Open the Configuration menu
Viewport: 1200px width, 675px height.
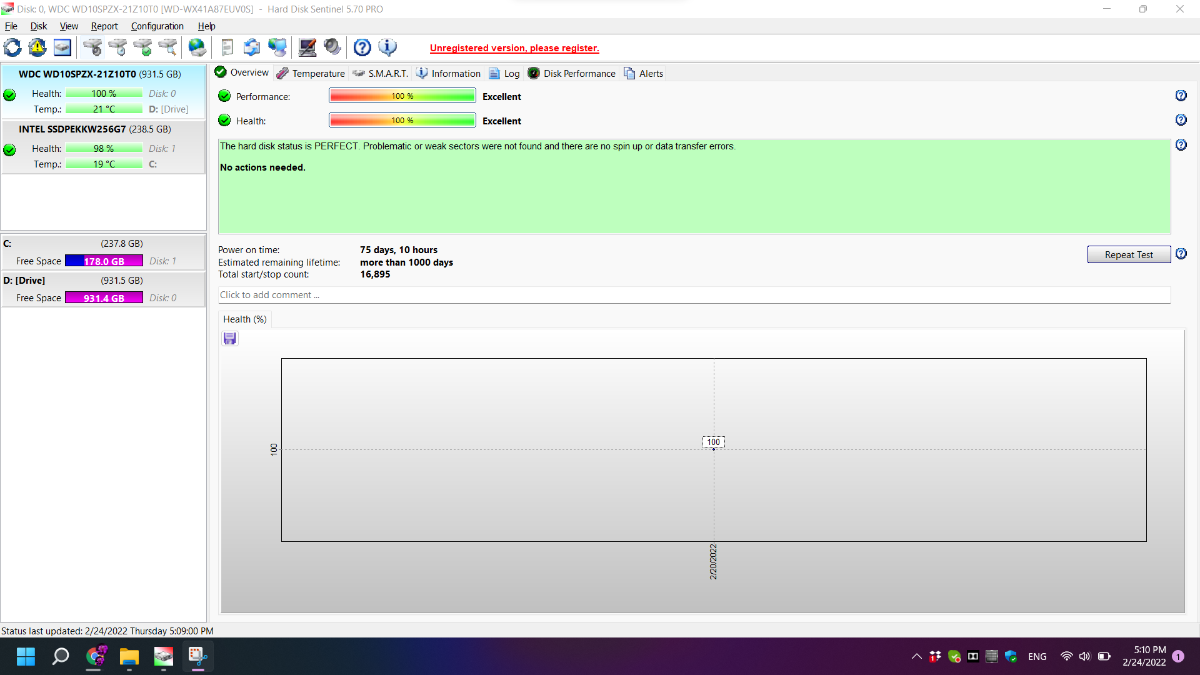pos(157,26)
